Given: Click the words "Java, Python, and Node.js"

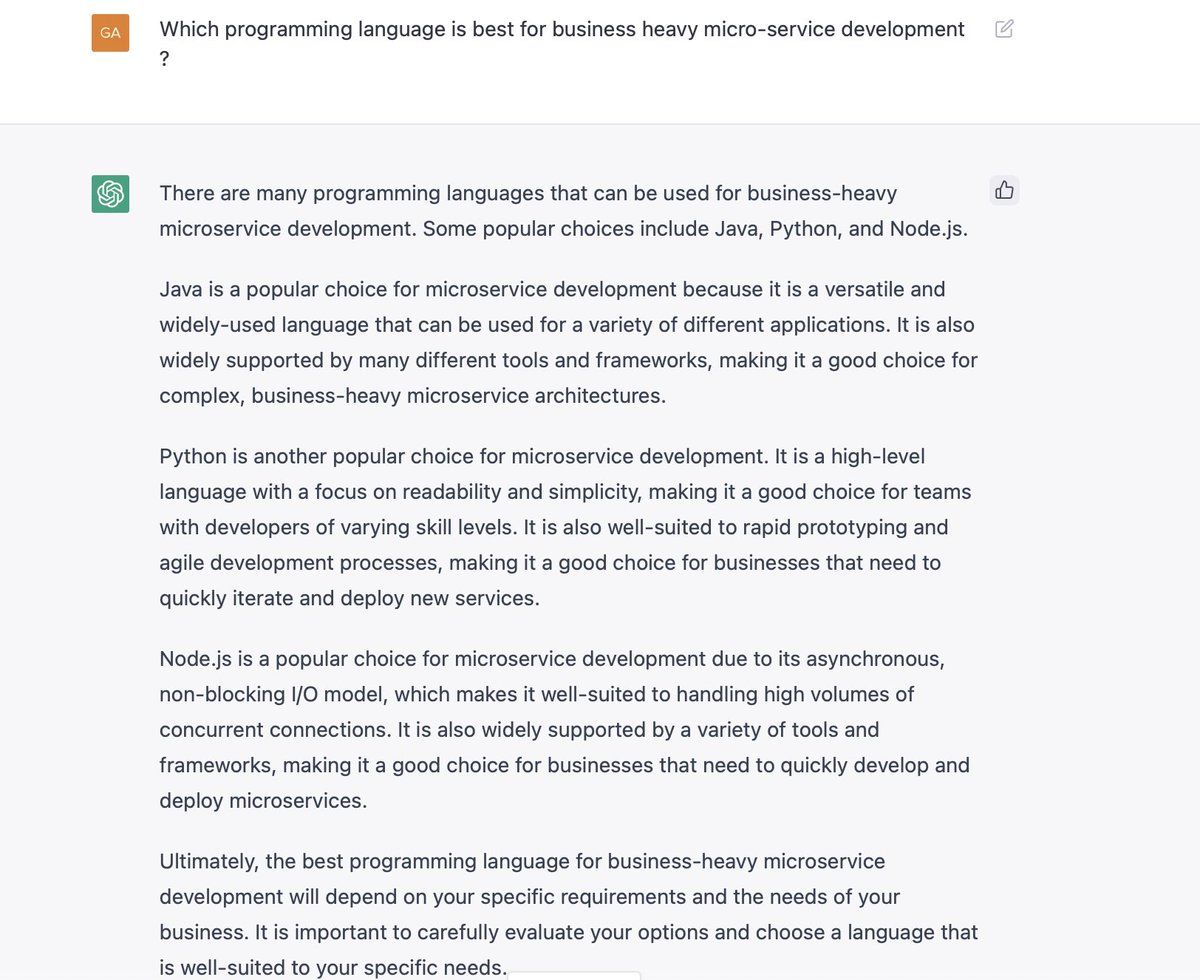Looking at the screenshot, I should point(841,228).
